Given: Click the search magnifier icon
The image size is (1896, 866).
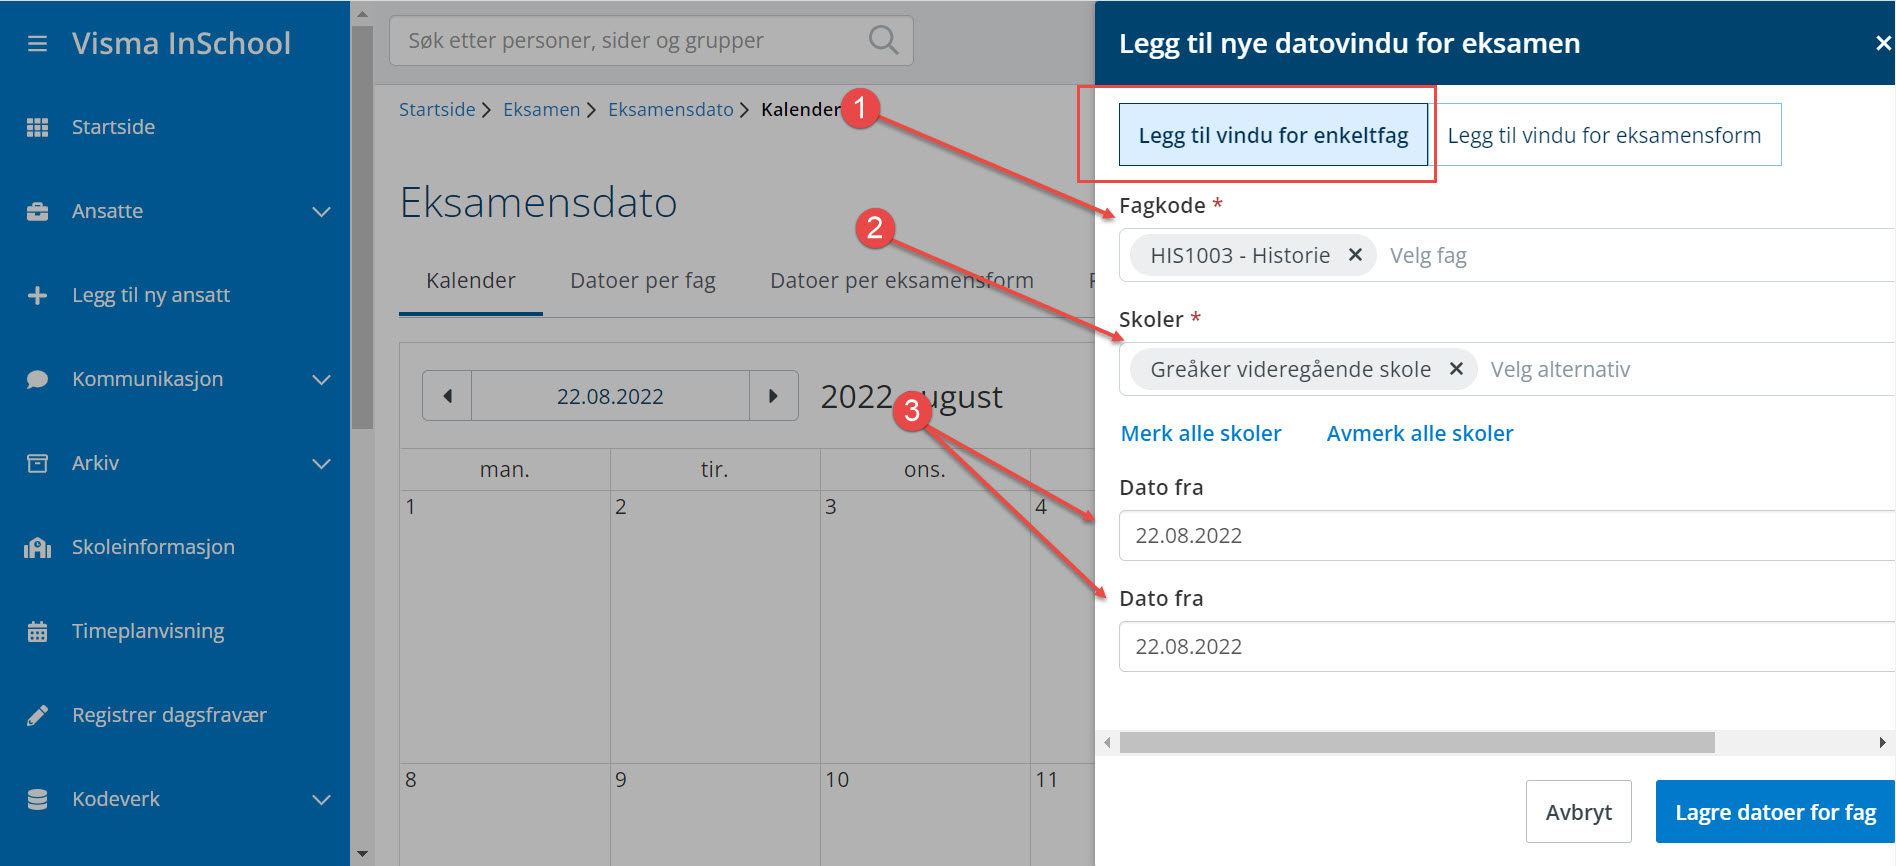Looking at the screenshot, I should (883, 40).
